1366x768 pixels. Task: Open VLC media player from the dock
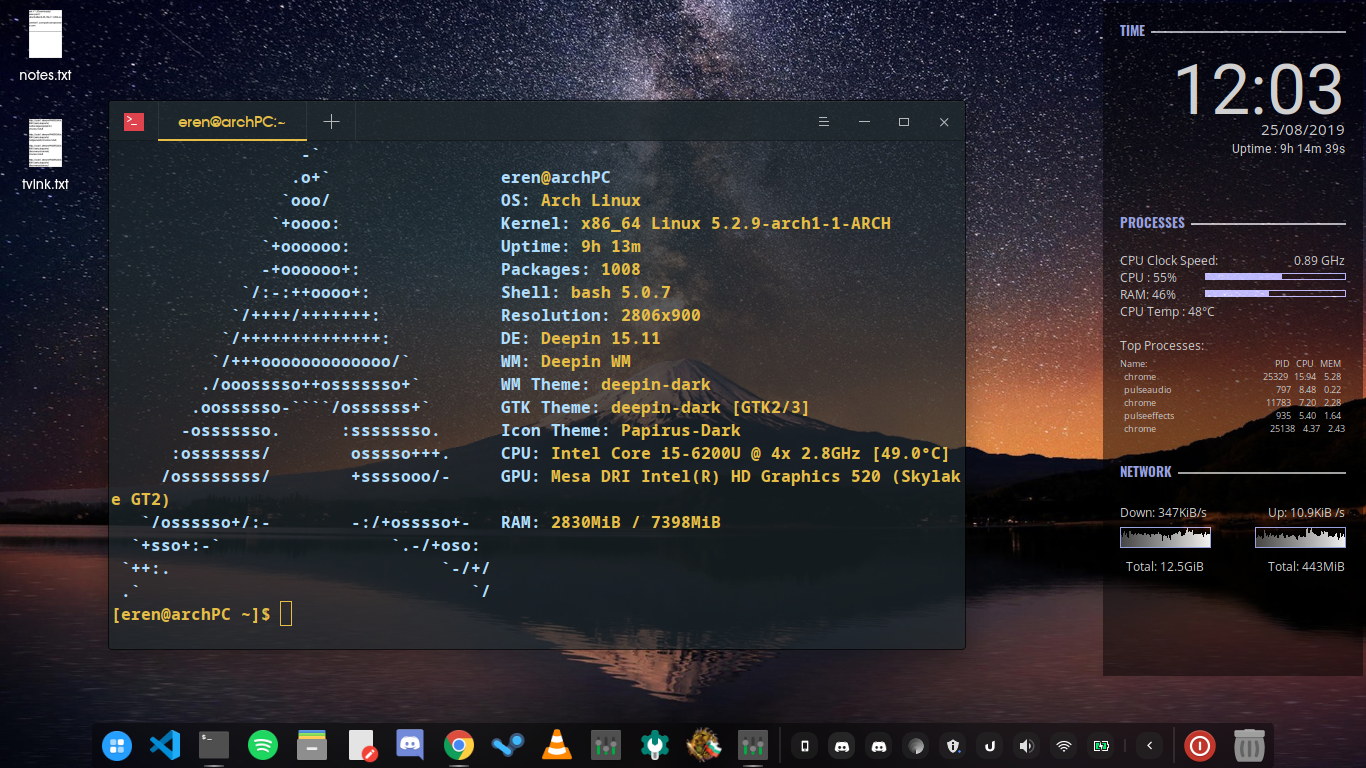point(557,745)
